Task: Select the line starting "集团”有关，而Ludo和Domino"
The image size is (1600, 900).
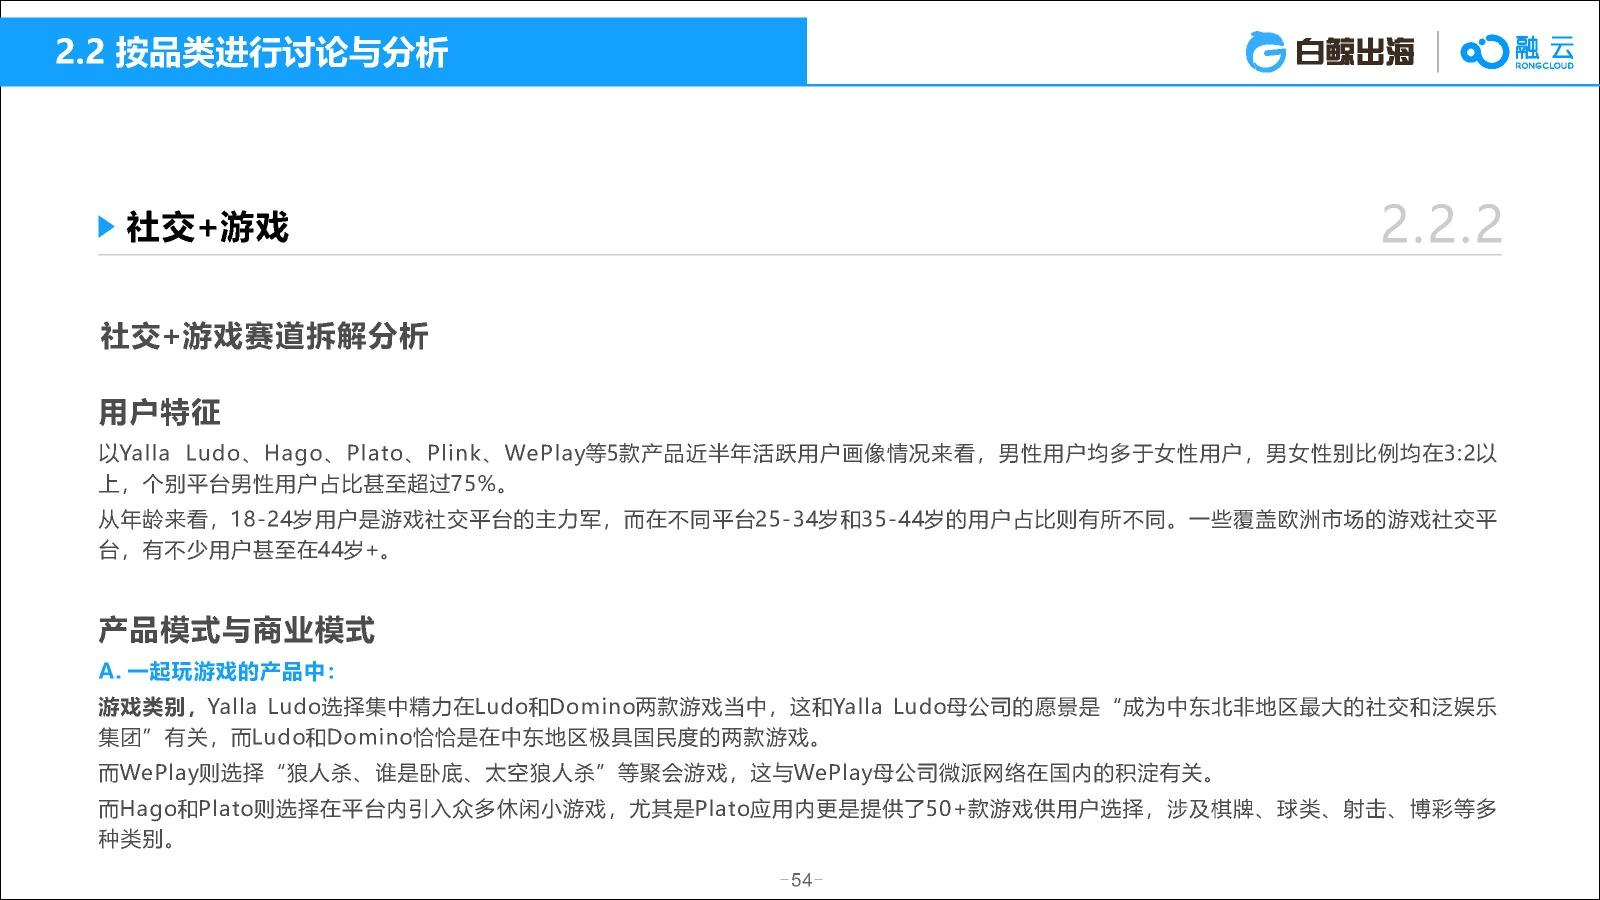Action: pyautogui.click(x=460, y=739)
